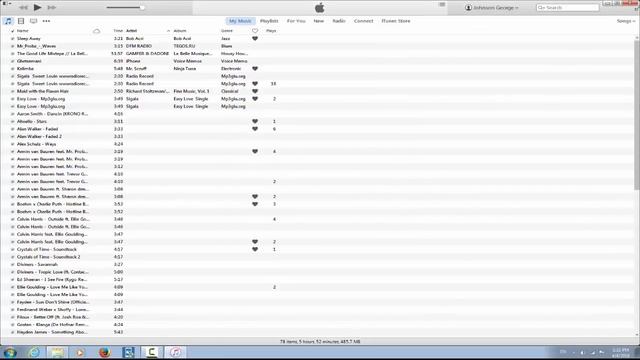640x360 pixels.
Task: Play the current track
Action: [x=37, y=7]
